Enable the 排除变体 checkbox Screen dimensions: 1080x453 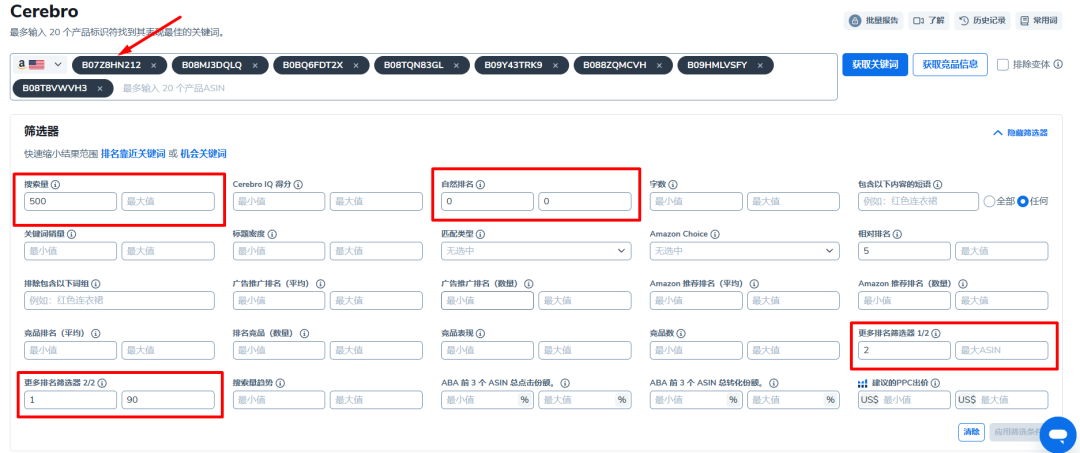coord(1003,65)
